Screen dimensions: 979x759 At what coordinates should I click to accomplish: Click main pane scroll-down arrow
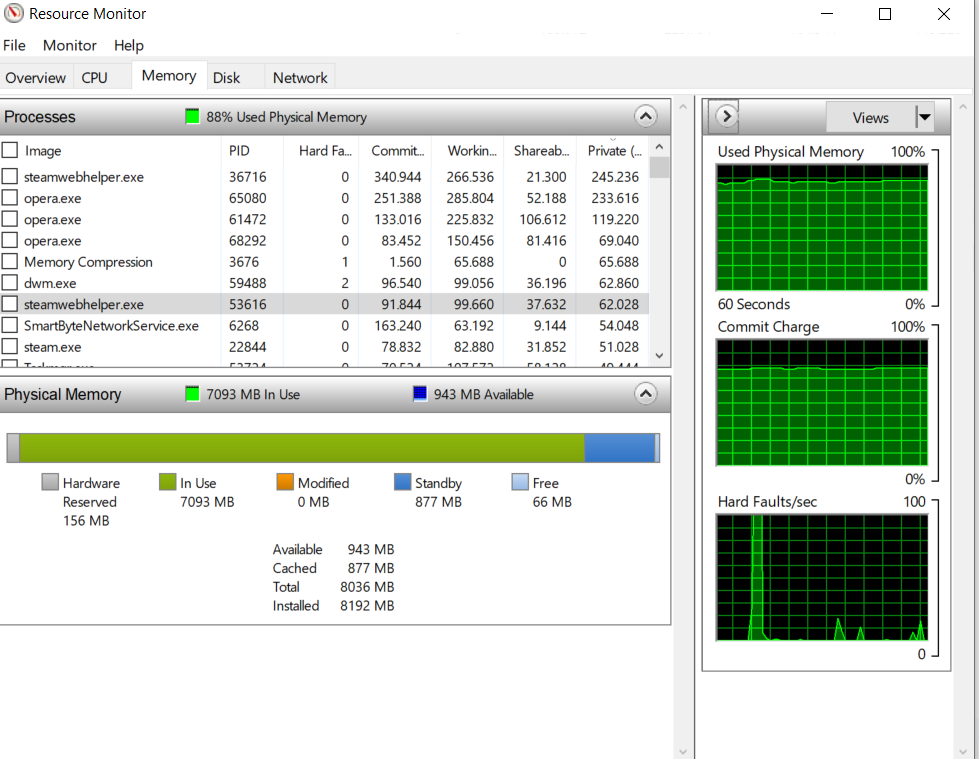tap(682, 752)
